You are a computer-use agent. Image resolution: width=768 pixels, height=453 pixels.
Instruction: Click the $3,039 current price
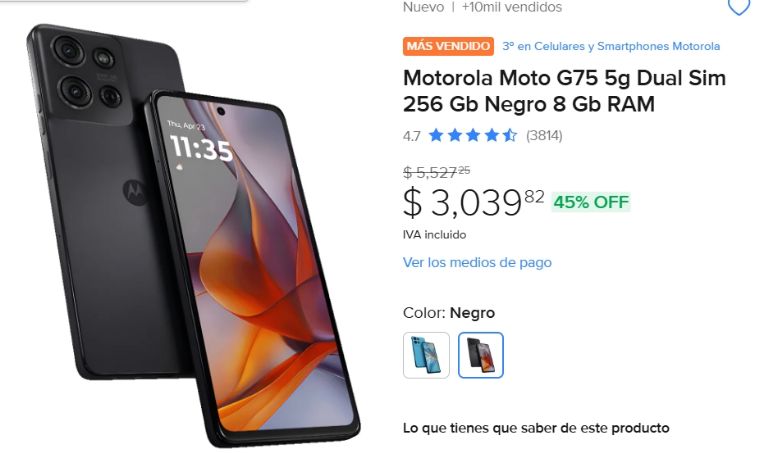pyautogui.click(x=473, y=202)
